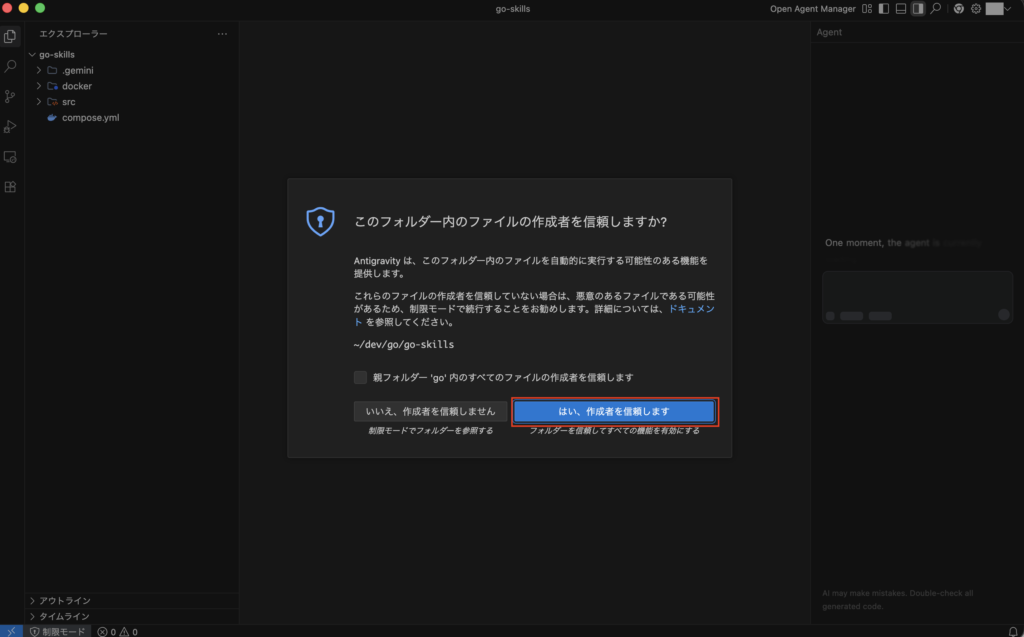Viewport: 1024px width, 637px height.
Task: Click the いいえ、作成者を信頼しません button
Action: coord(430,411)
